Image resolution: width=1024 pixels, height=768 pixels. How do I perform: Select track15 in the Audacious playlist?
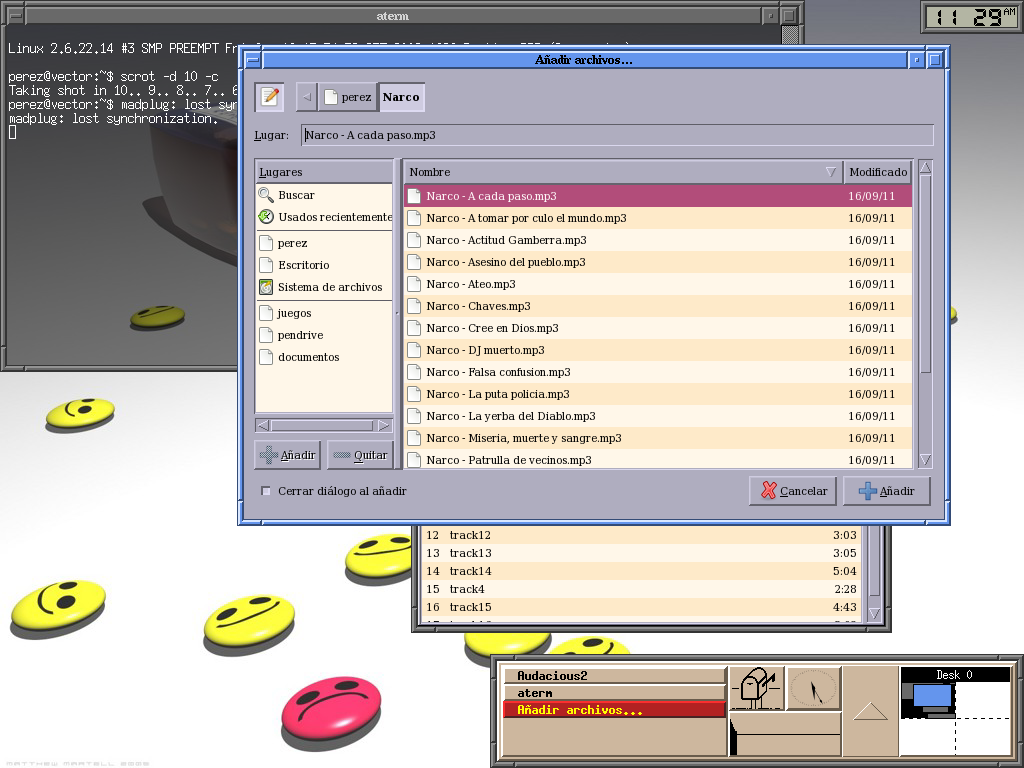coord(641,607)
